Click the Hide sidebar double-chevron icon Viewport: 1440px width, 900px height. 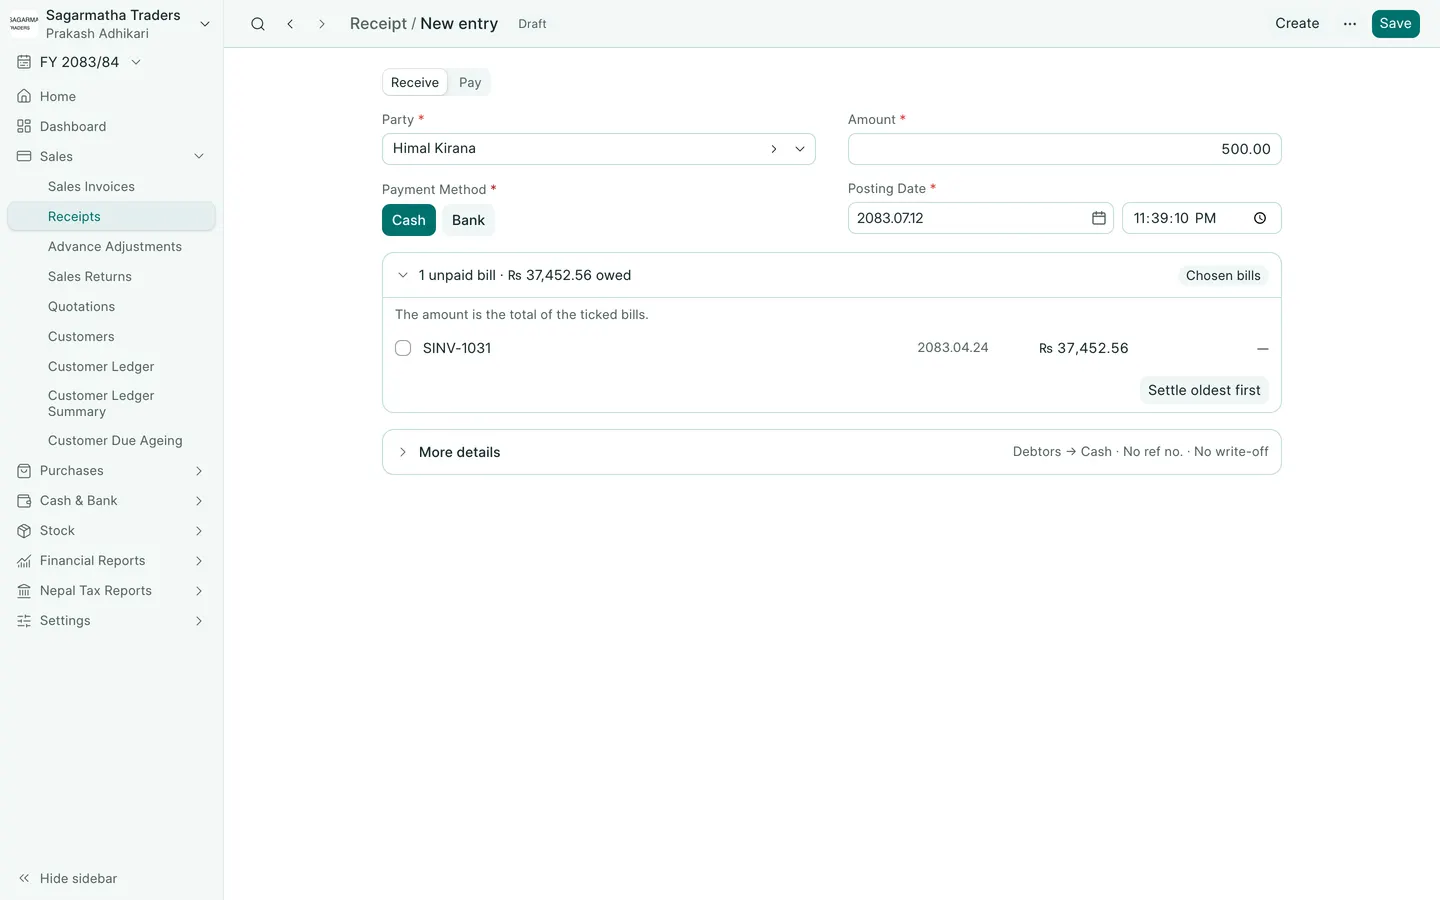[24, 879]
